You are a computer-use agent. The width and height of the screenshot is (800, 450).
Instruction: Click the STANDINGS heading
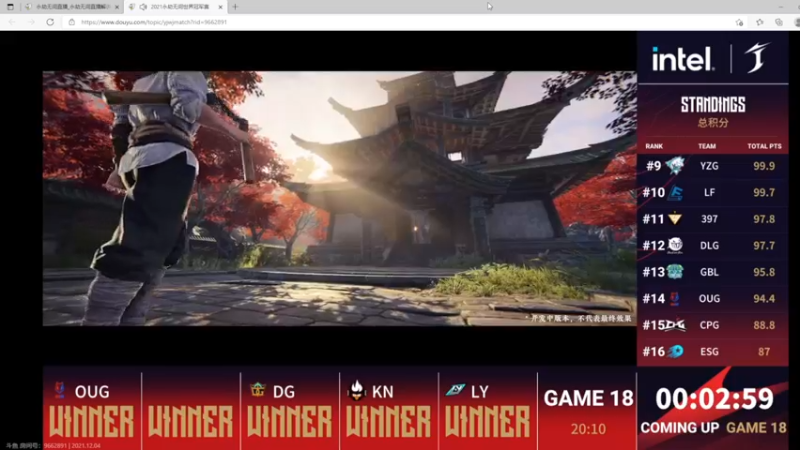(x=713, y=105)
